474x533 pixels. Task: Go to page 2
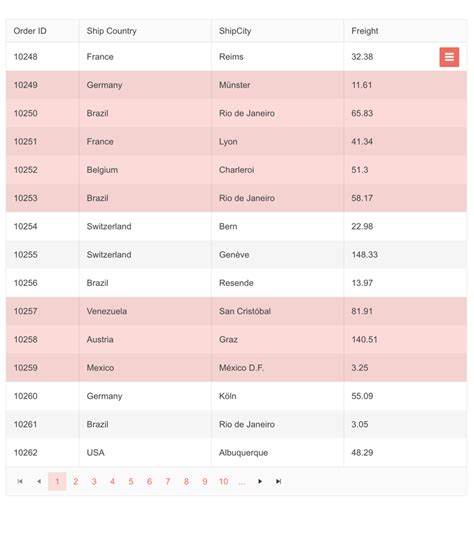(75, 481)
